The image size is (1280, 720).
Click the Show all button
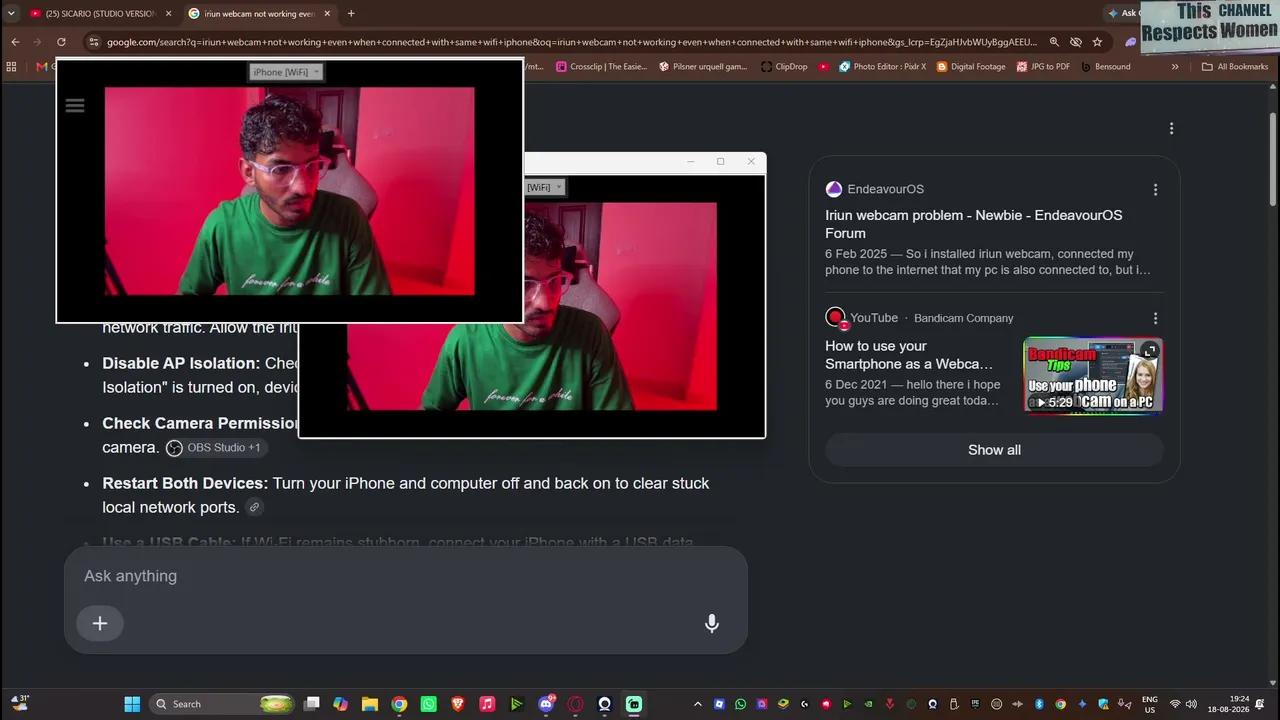tap(994, 450)
